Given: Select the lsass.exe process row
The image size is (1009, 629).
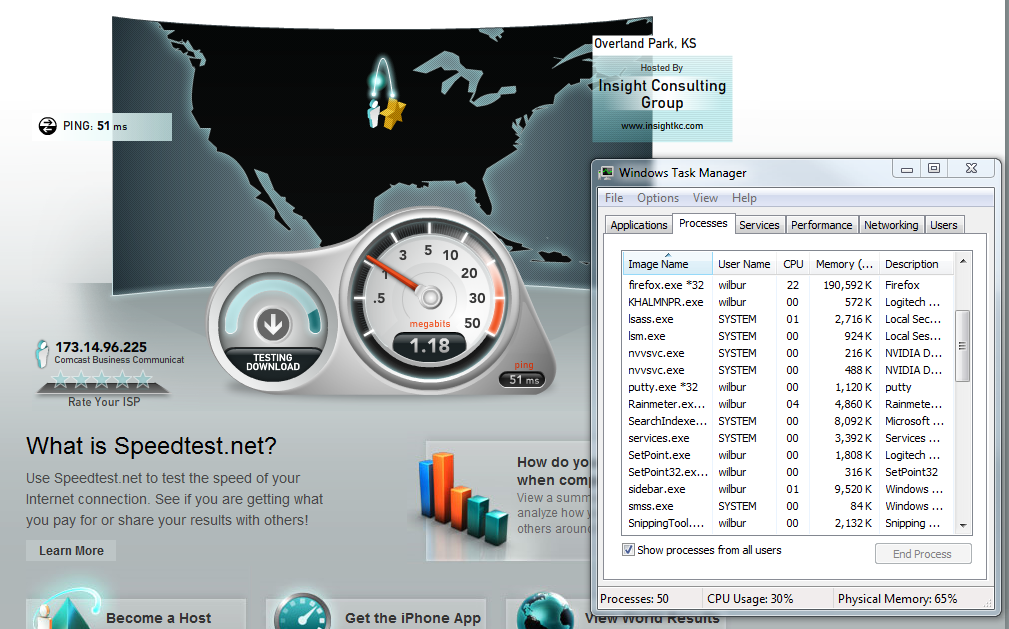Looking at the screenshot, I should click(x=788, y=319).
